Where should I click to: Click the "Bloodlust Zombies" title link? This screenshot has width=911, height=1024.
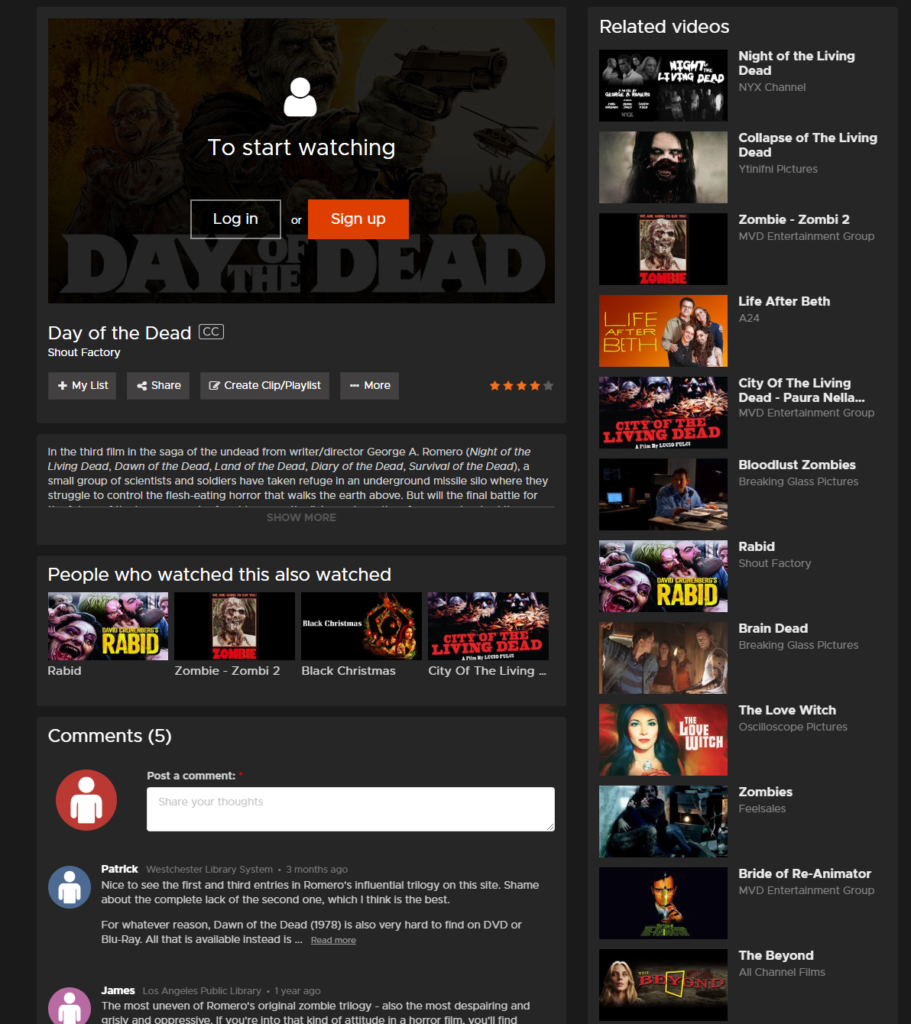[x=797, y=465]
